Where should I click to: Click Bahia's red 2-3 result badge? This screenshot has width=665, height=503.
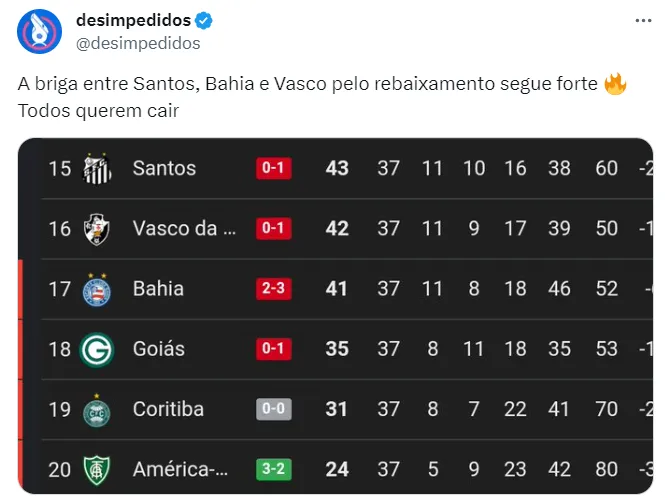coord(273,289)
